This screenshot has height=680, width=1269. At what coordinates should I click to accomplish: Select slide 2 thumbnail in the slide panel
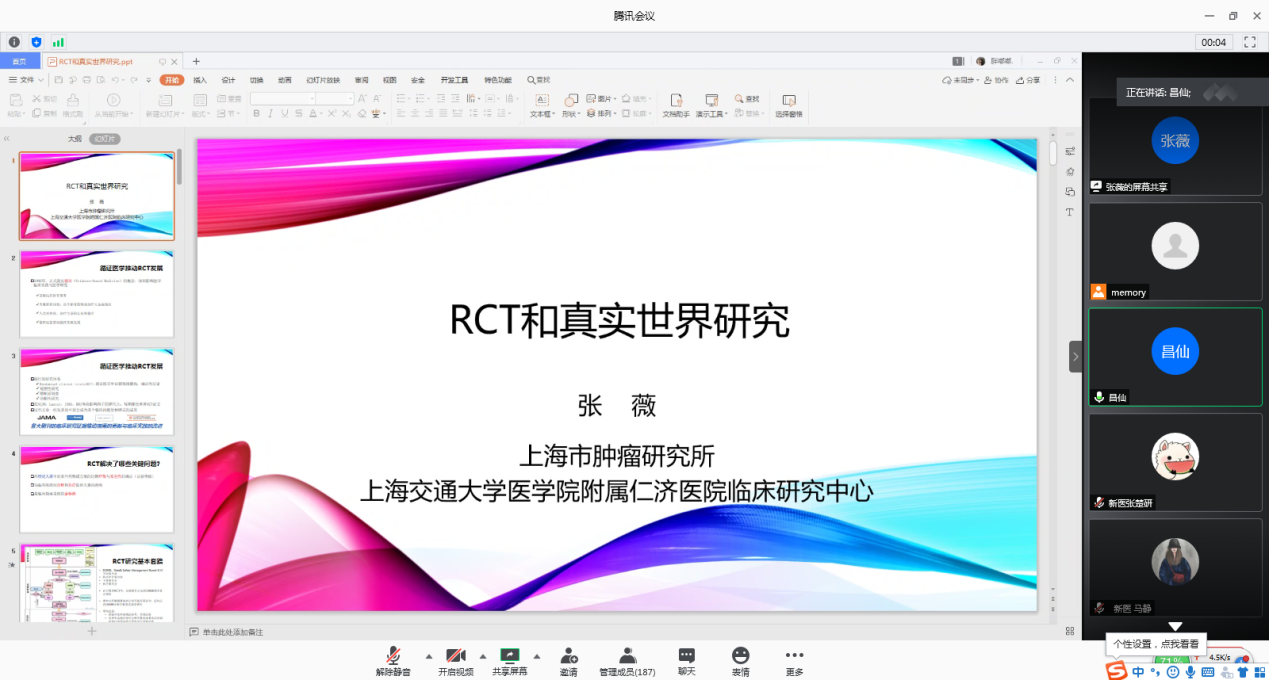click(97, 294)
